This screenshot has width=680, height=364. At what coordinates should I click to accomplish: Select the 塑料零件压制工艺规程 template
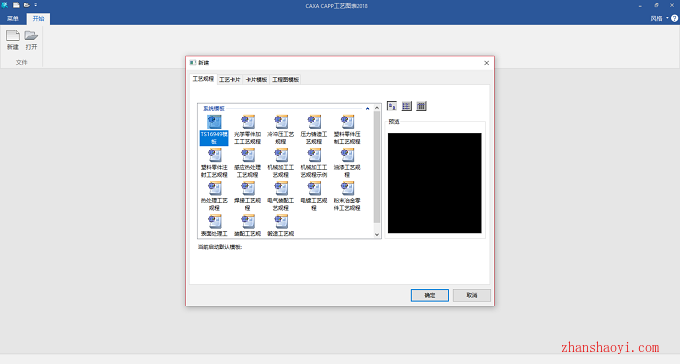(347, 130)
